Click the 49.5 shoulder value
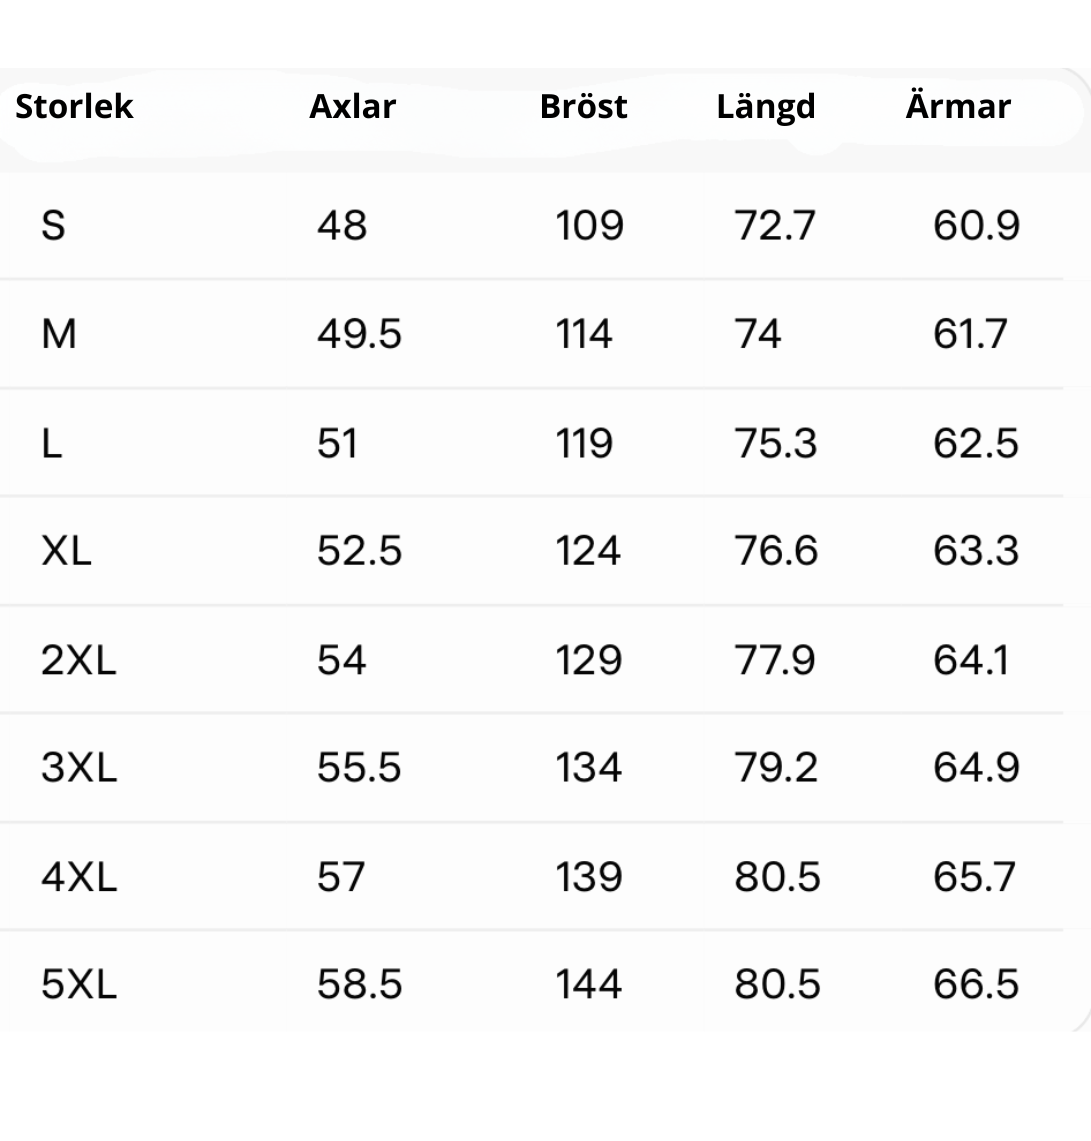Image resolution: width=1091 pixels, height=1141 pixels. click(x=359, y=334)
